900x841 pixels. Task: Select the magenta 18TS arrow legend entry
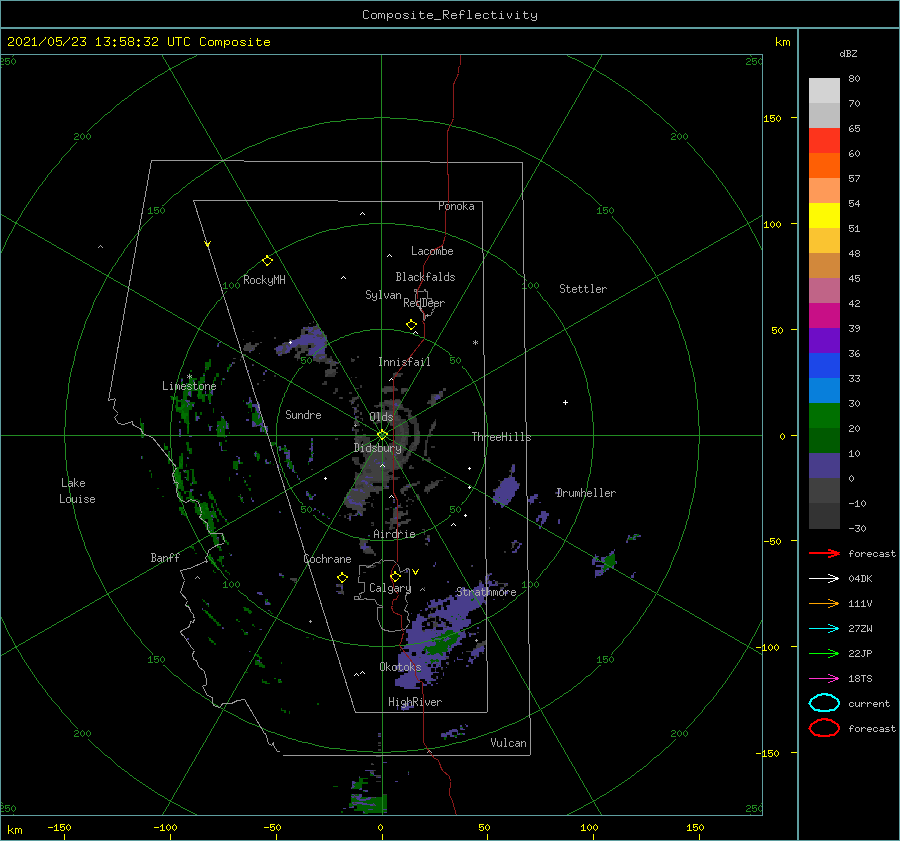[824, 679]
